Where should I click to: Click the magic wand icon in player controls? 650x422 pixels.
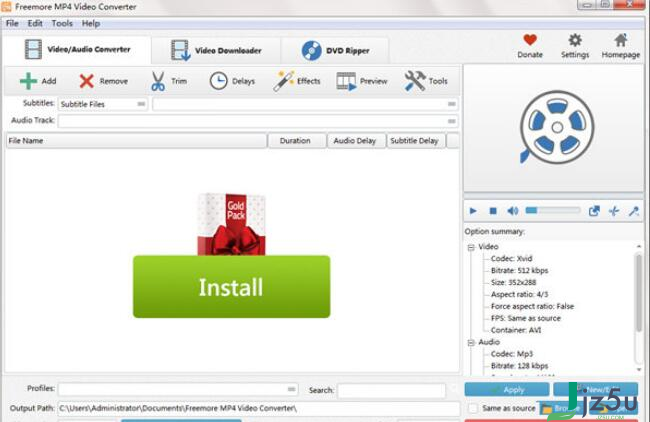[634, 211]
